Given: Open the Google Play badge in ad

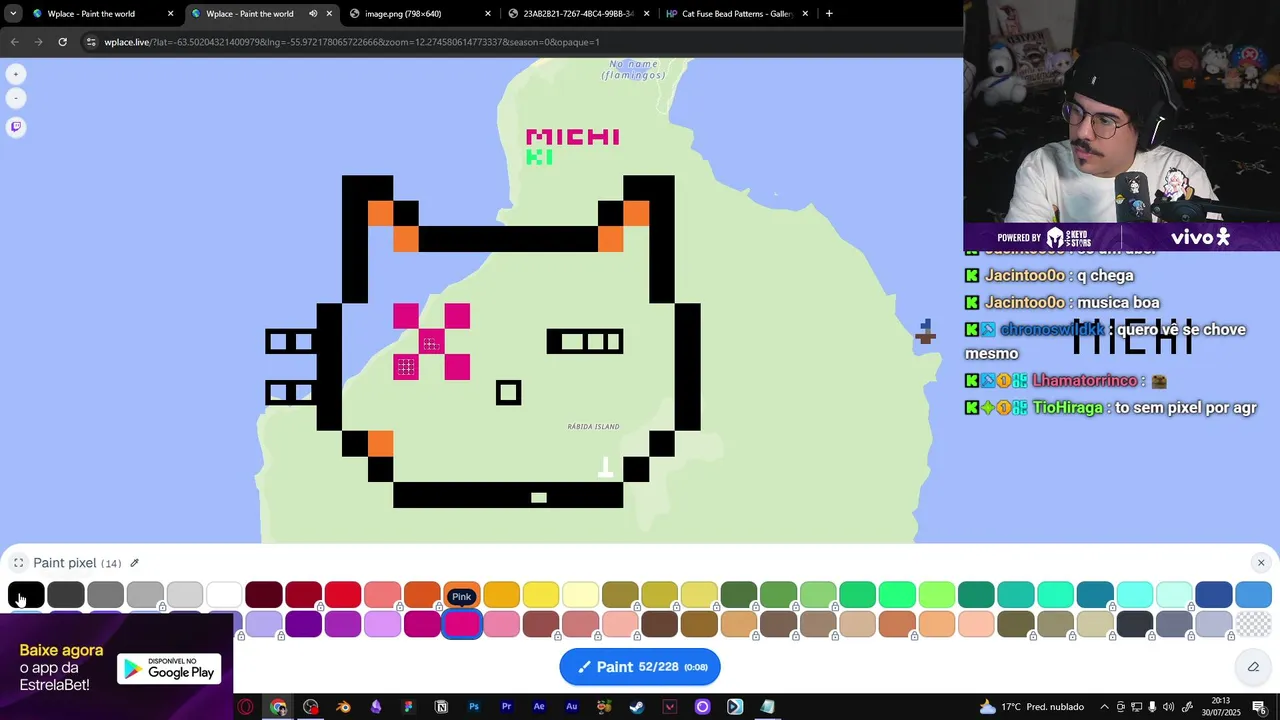Looking at the screenshot, I should pos(169,669).
